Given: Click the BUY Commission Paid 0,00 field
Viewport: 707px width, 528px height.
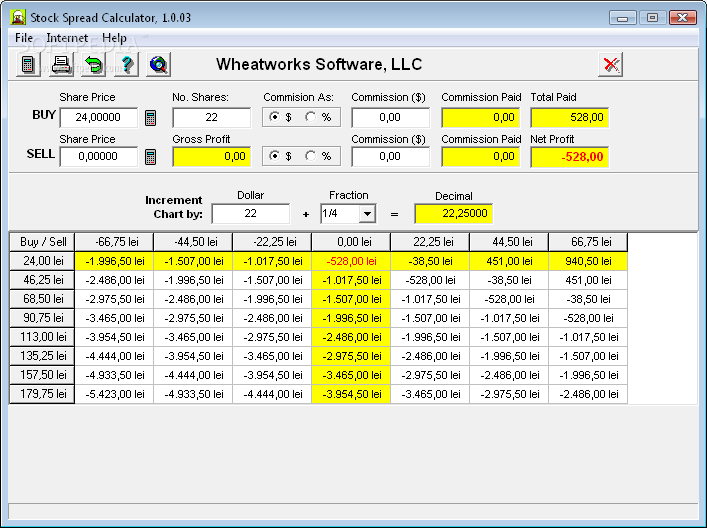Looking at the screenshot, I should [481, 117].
